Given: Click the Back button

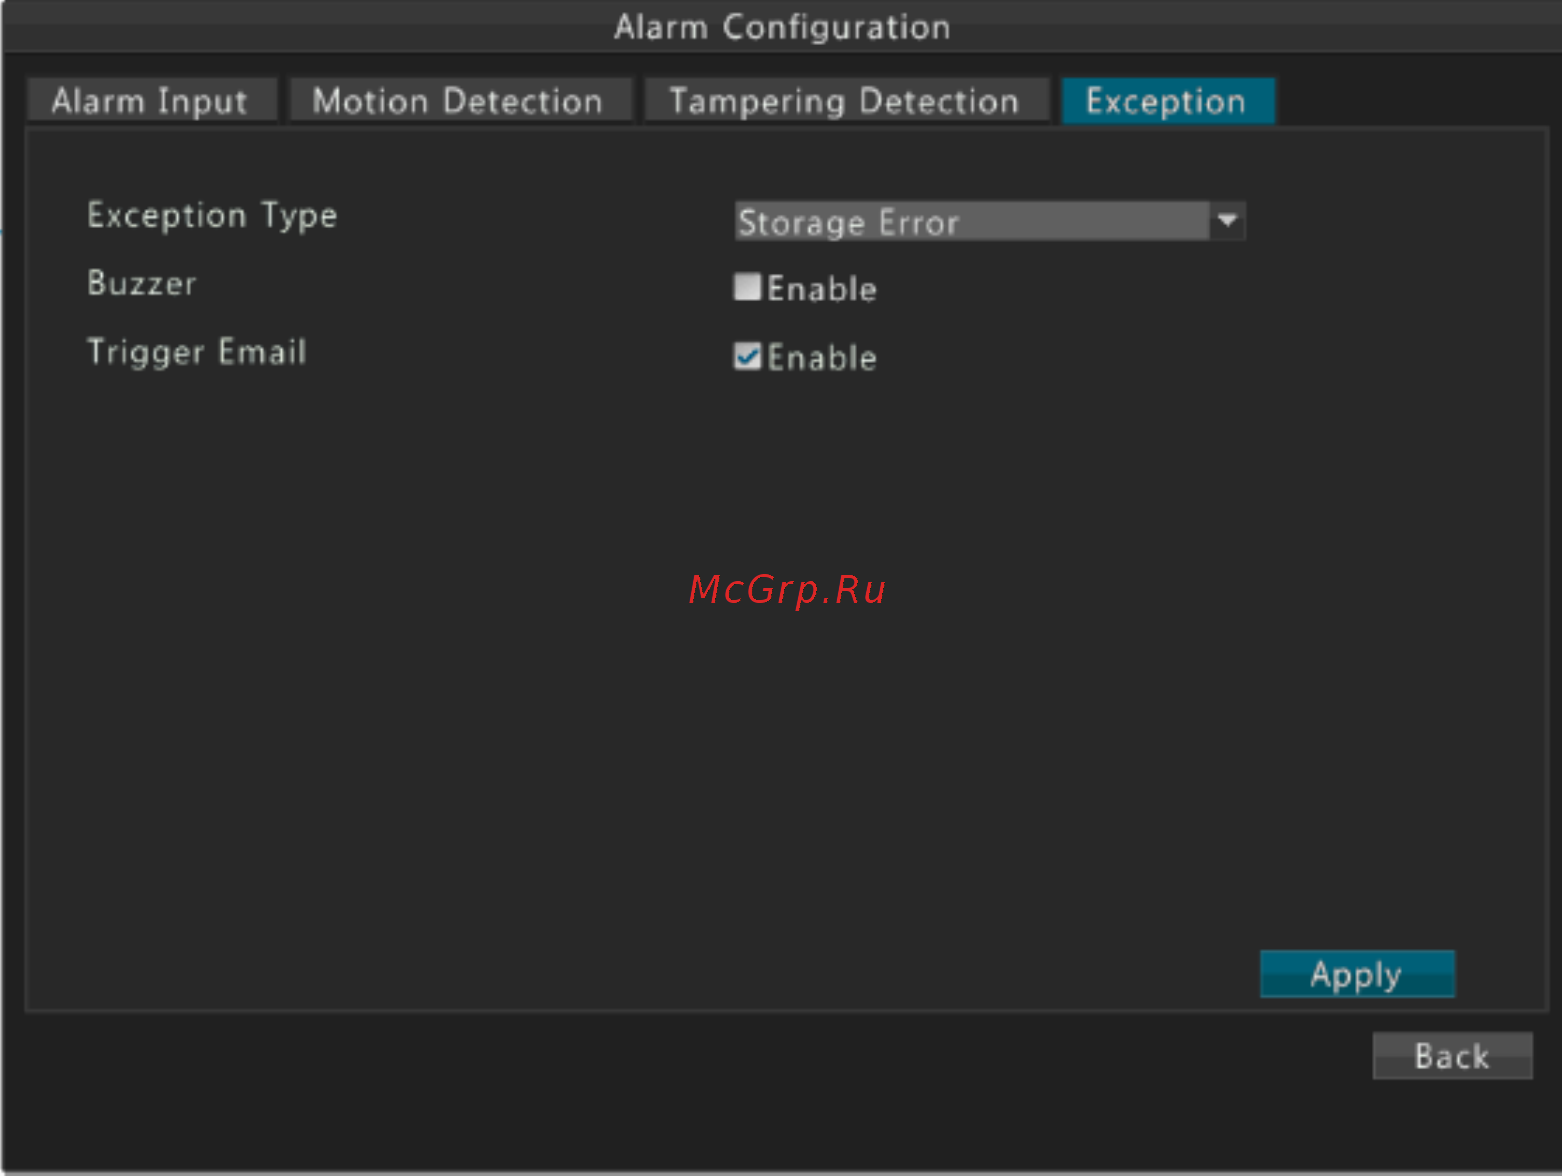Looking at the screenshot, I should (1452, 1055).
